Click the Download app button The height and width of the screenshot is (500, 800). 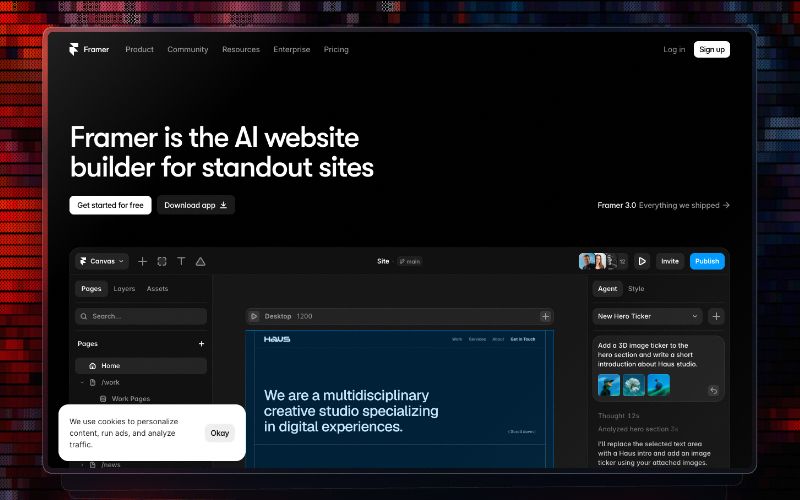(195, 205)
